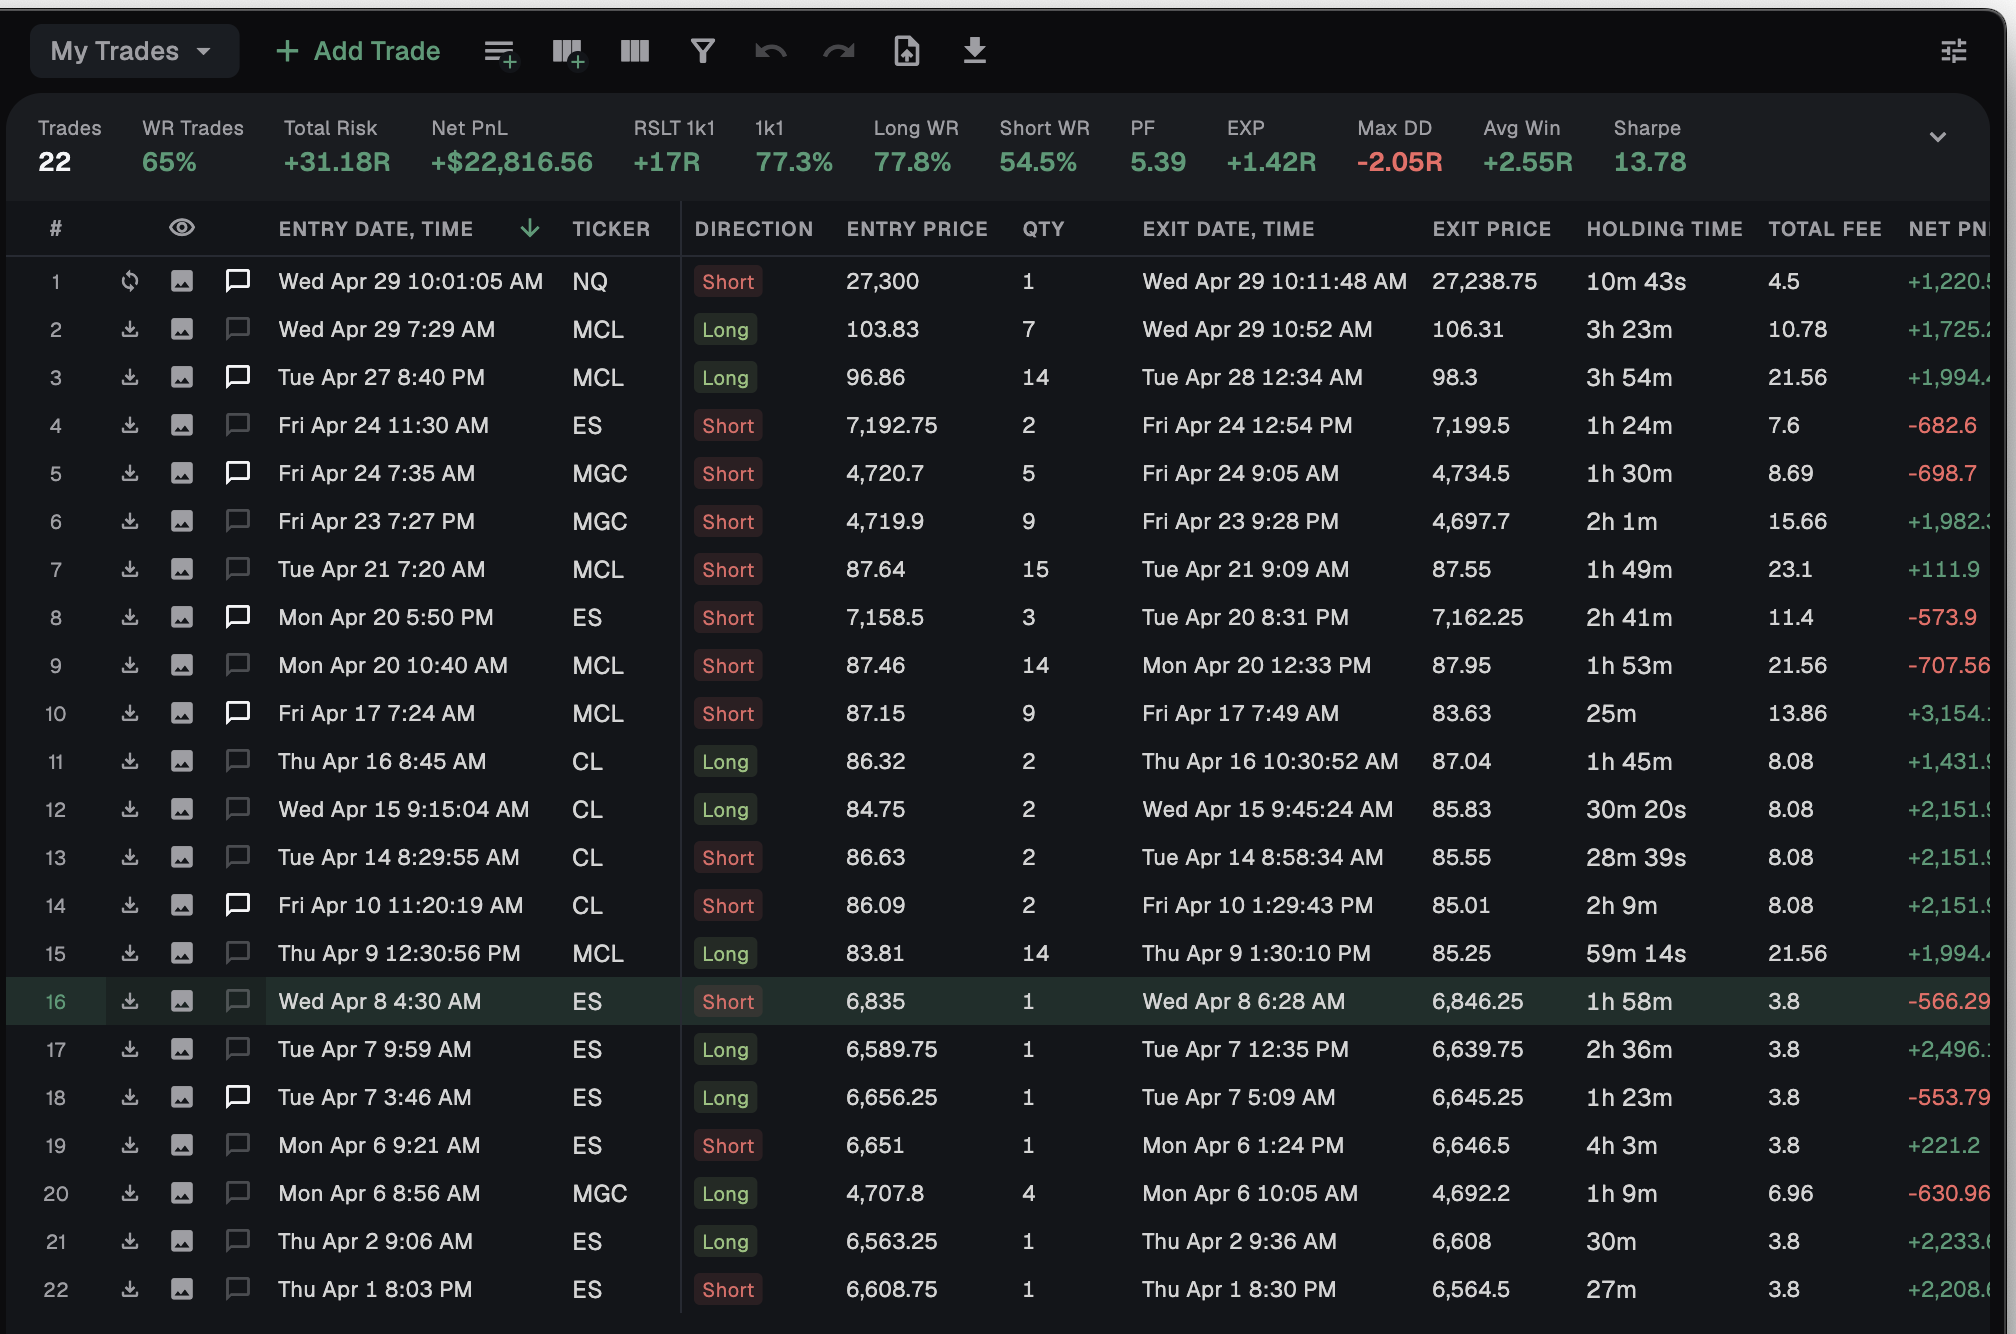Click QTY 15 on row 7
Viewport: 2016px width, 1334px height.
(x=1035, y=569)
